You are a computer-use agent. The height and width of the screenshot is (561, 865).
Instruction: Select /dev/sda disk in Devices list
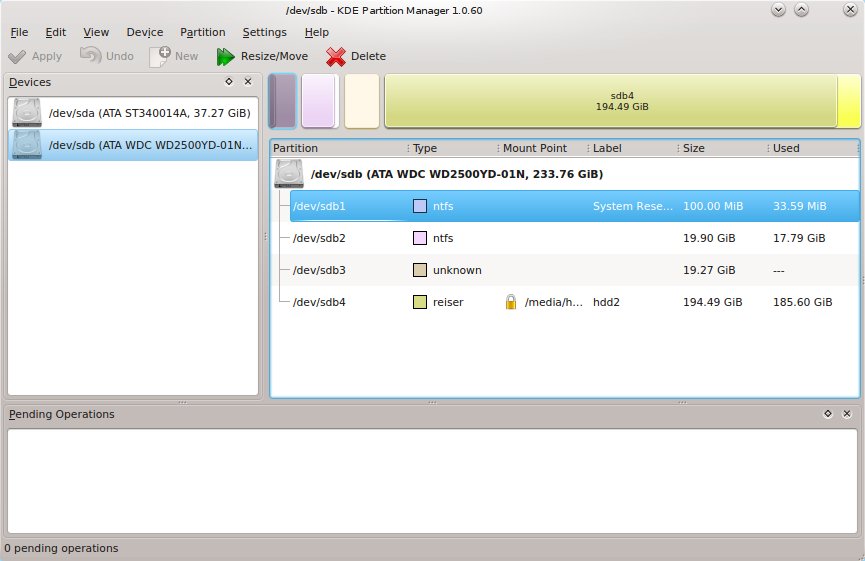pos(133,113)
